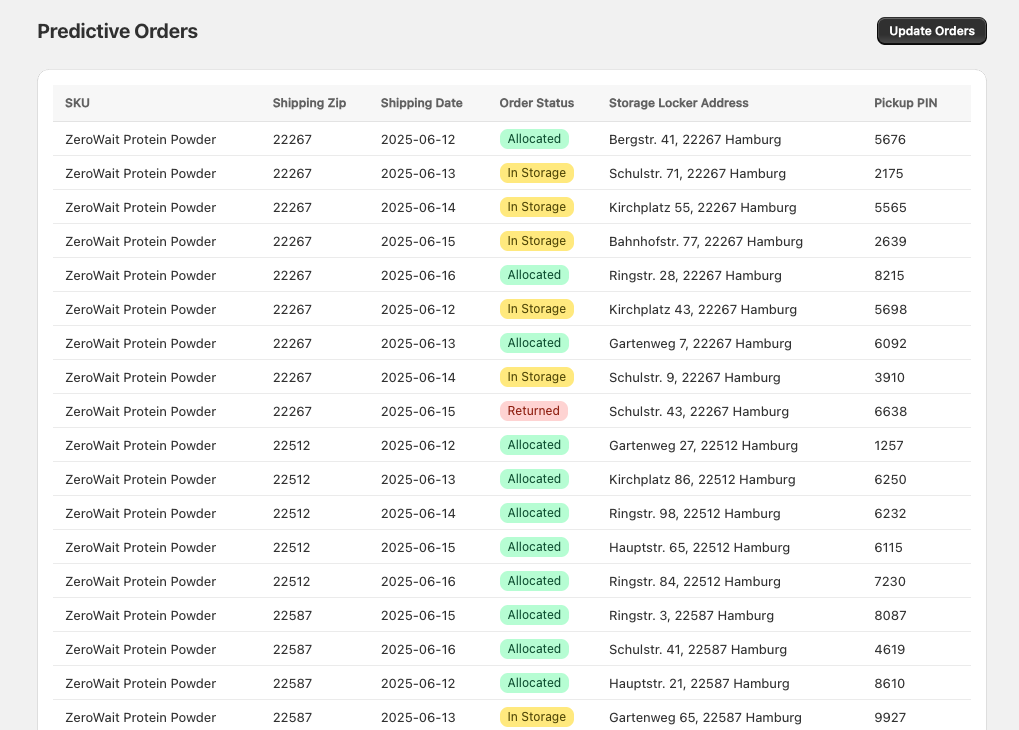Select address Ringstr. 28, 22267 Hamburg

click(695, 276)
